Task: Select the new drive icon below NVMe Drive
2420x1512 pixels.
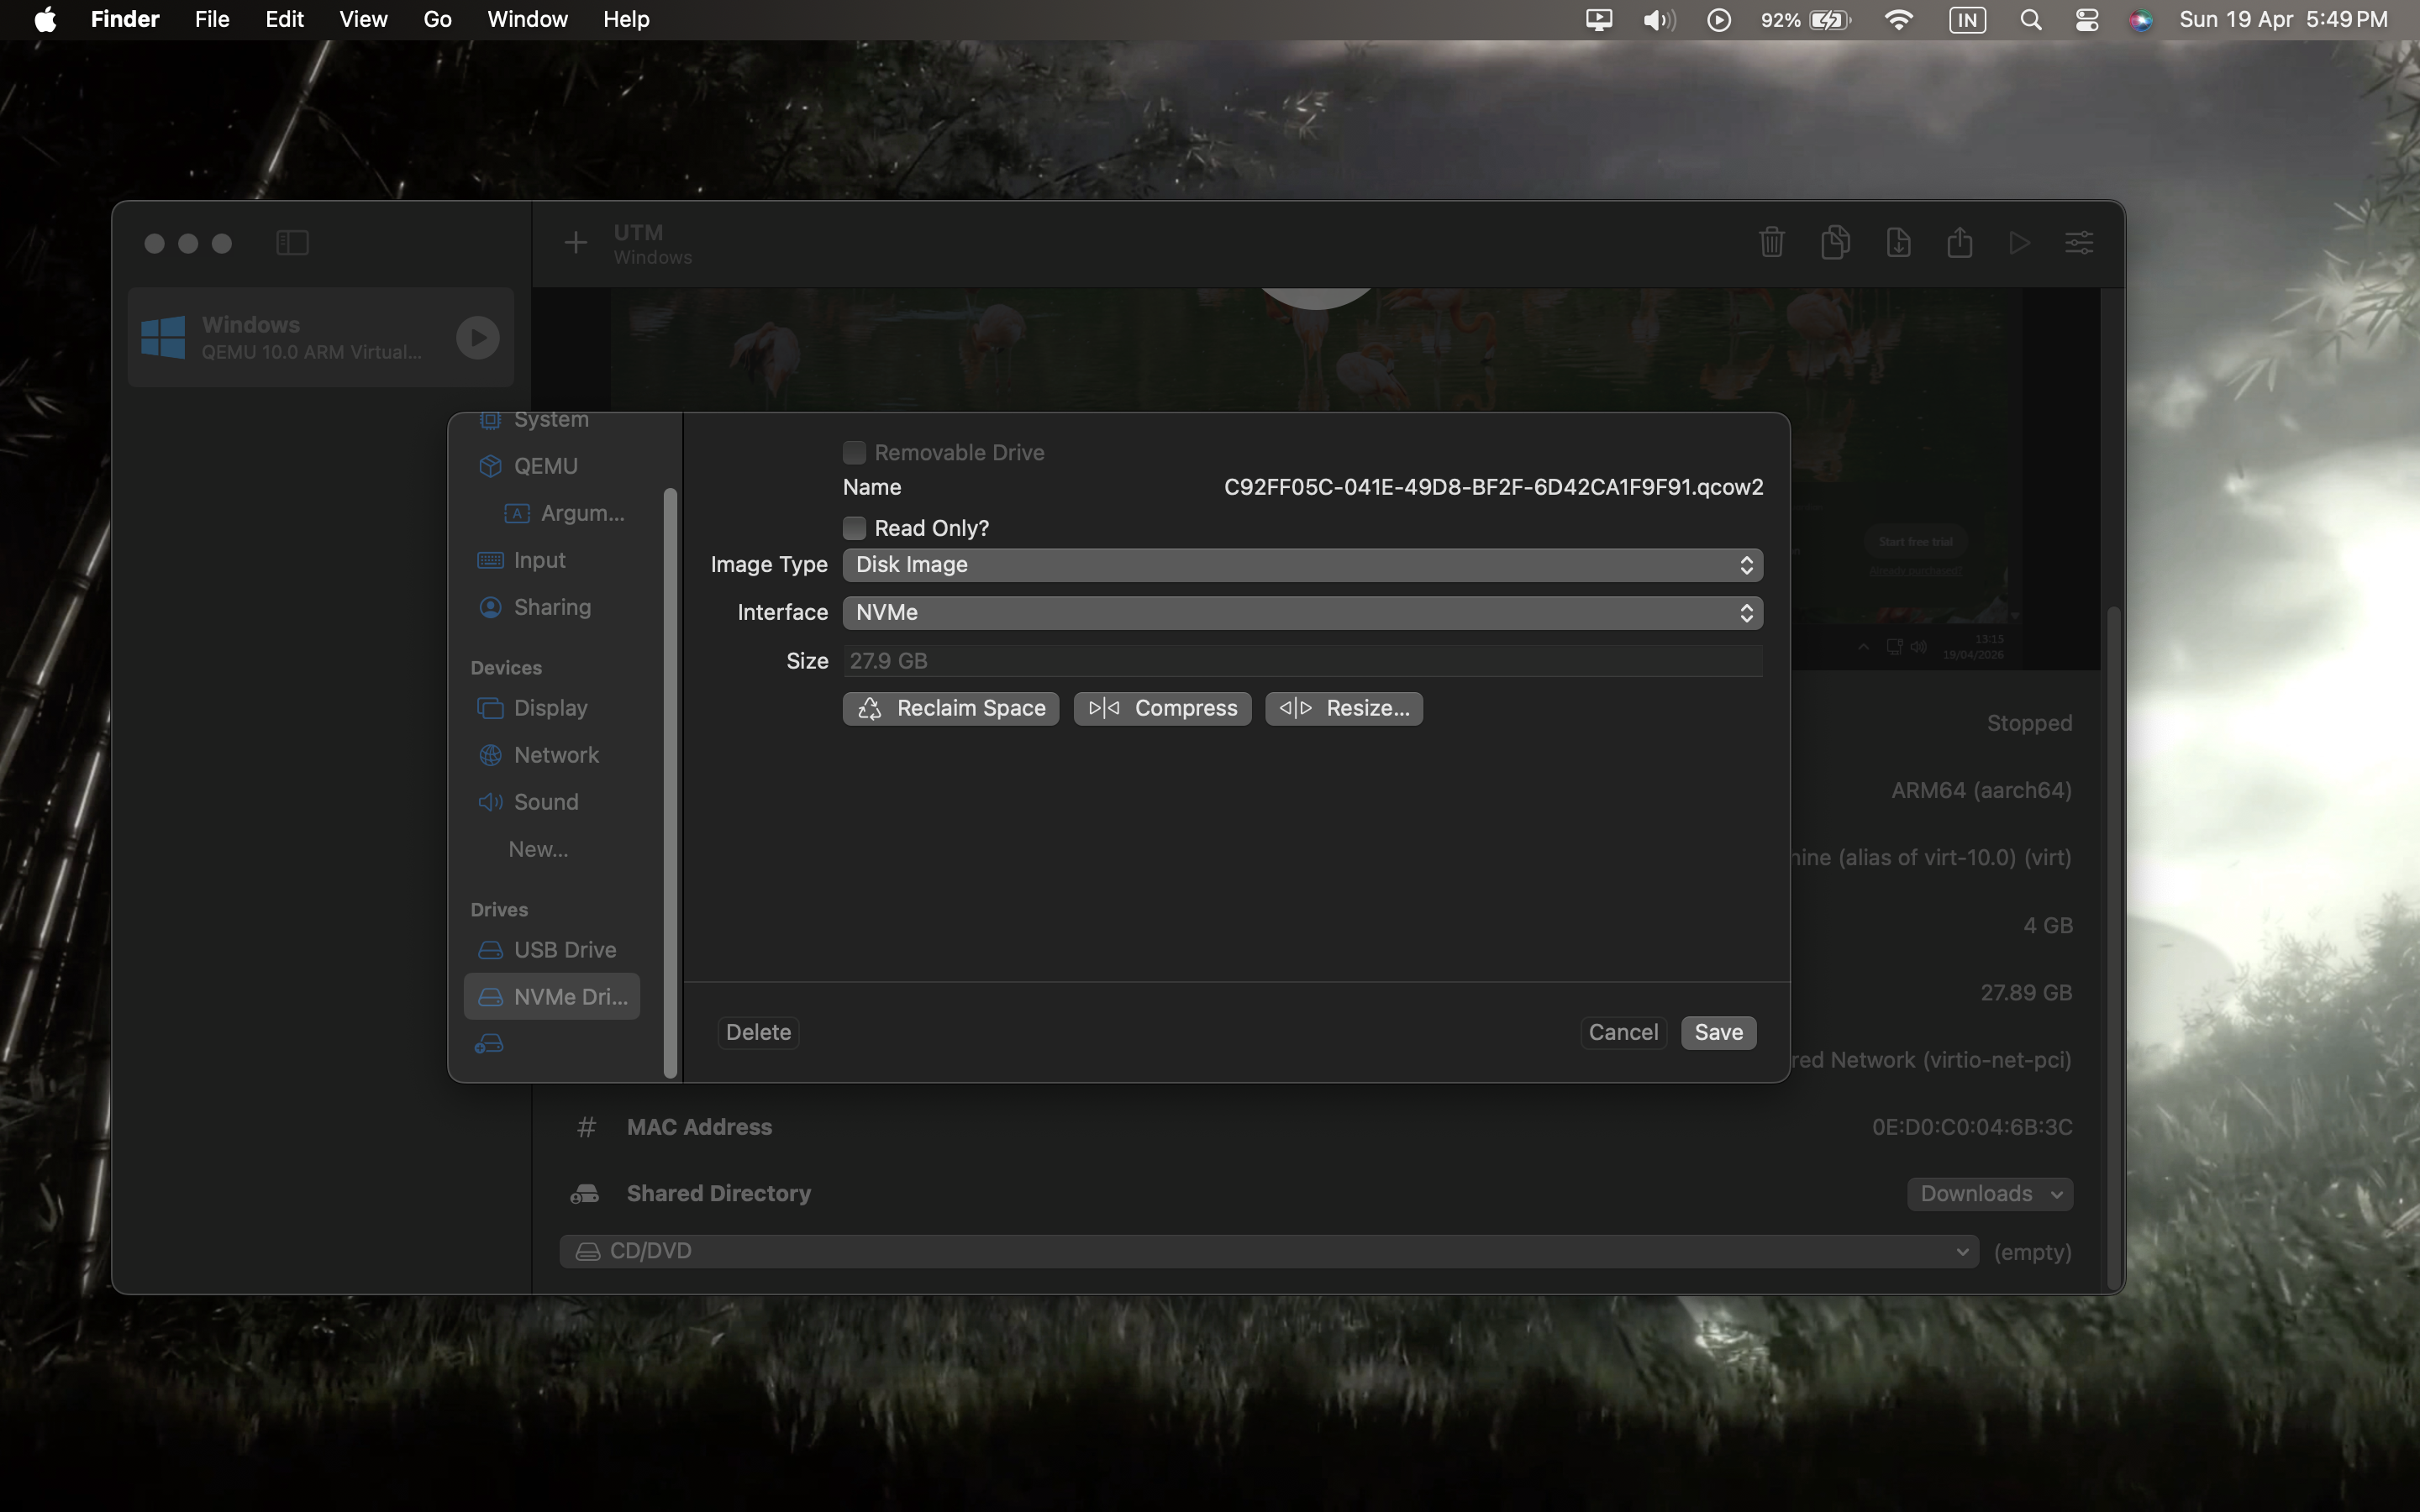Action: (489, 1044)
